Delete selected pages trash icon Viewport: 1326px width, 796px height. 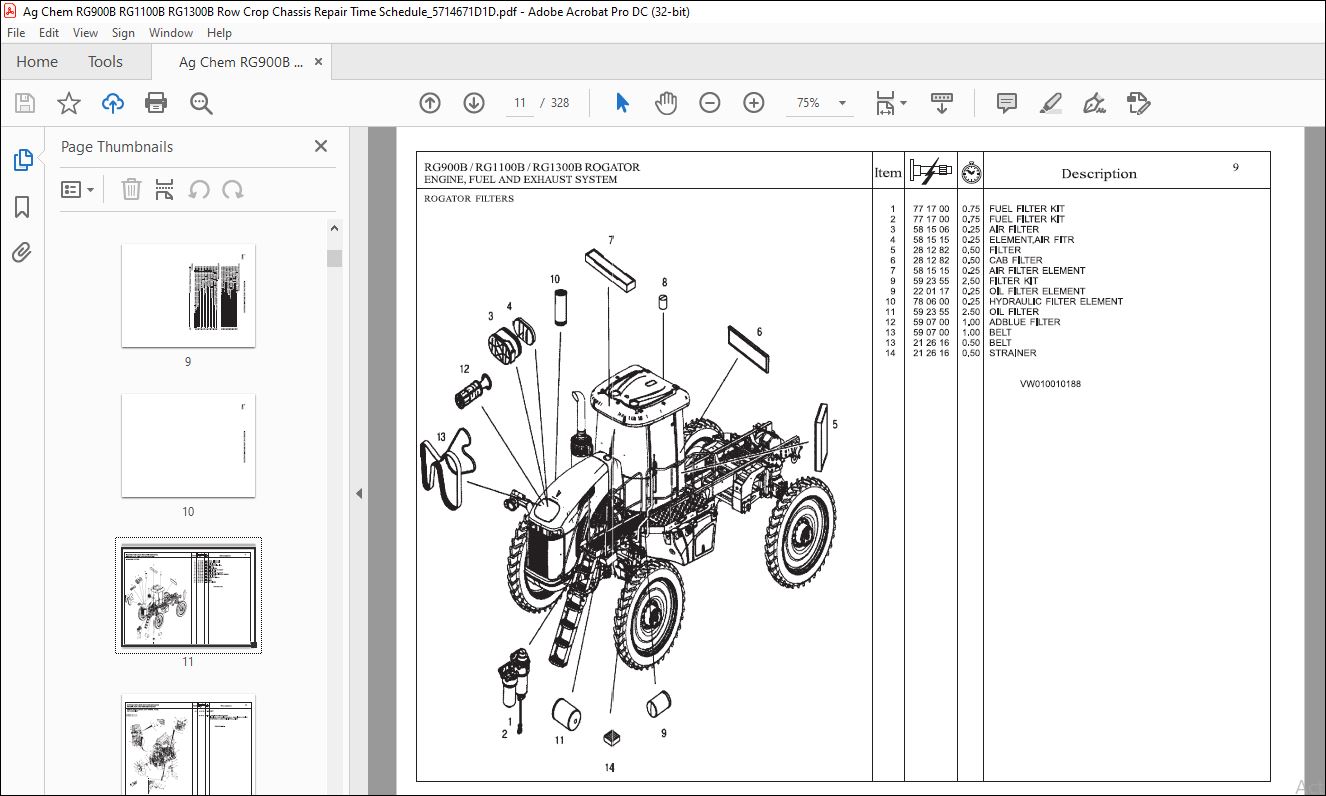pos(132,189)
